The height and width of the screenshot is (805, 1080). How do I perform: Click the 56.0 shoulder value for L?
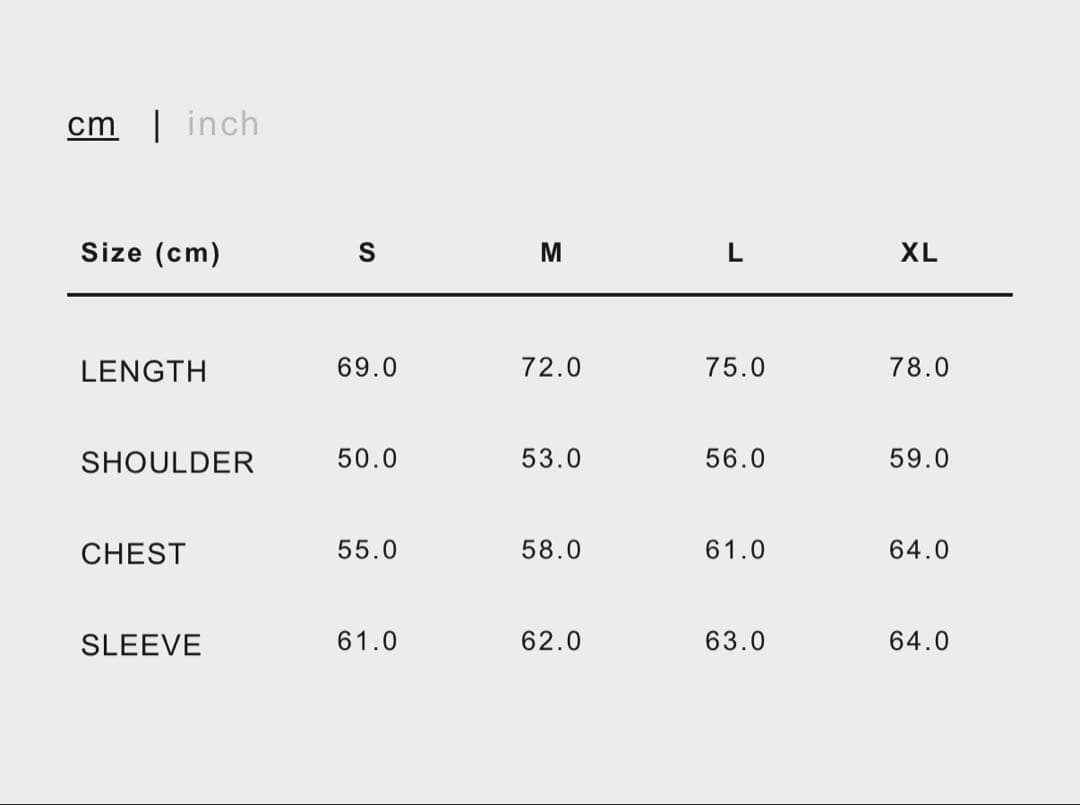coord(735,459)
